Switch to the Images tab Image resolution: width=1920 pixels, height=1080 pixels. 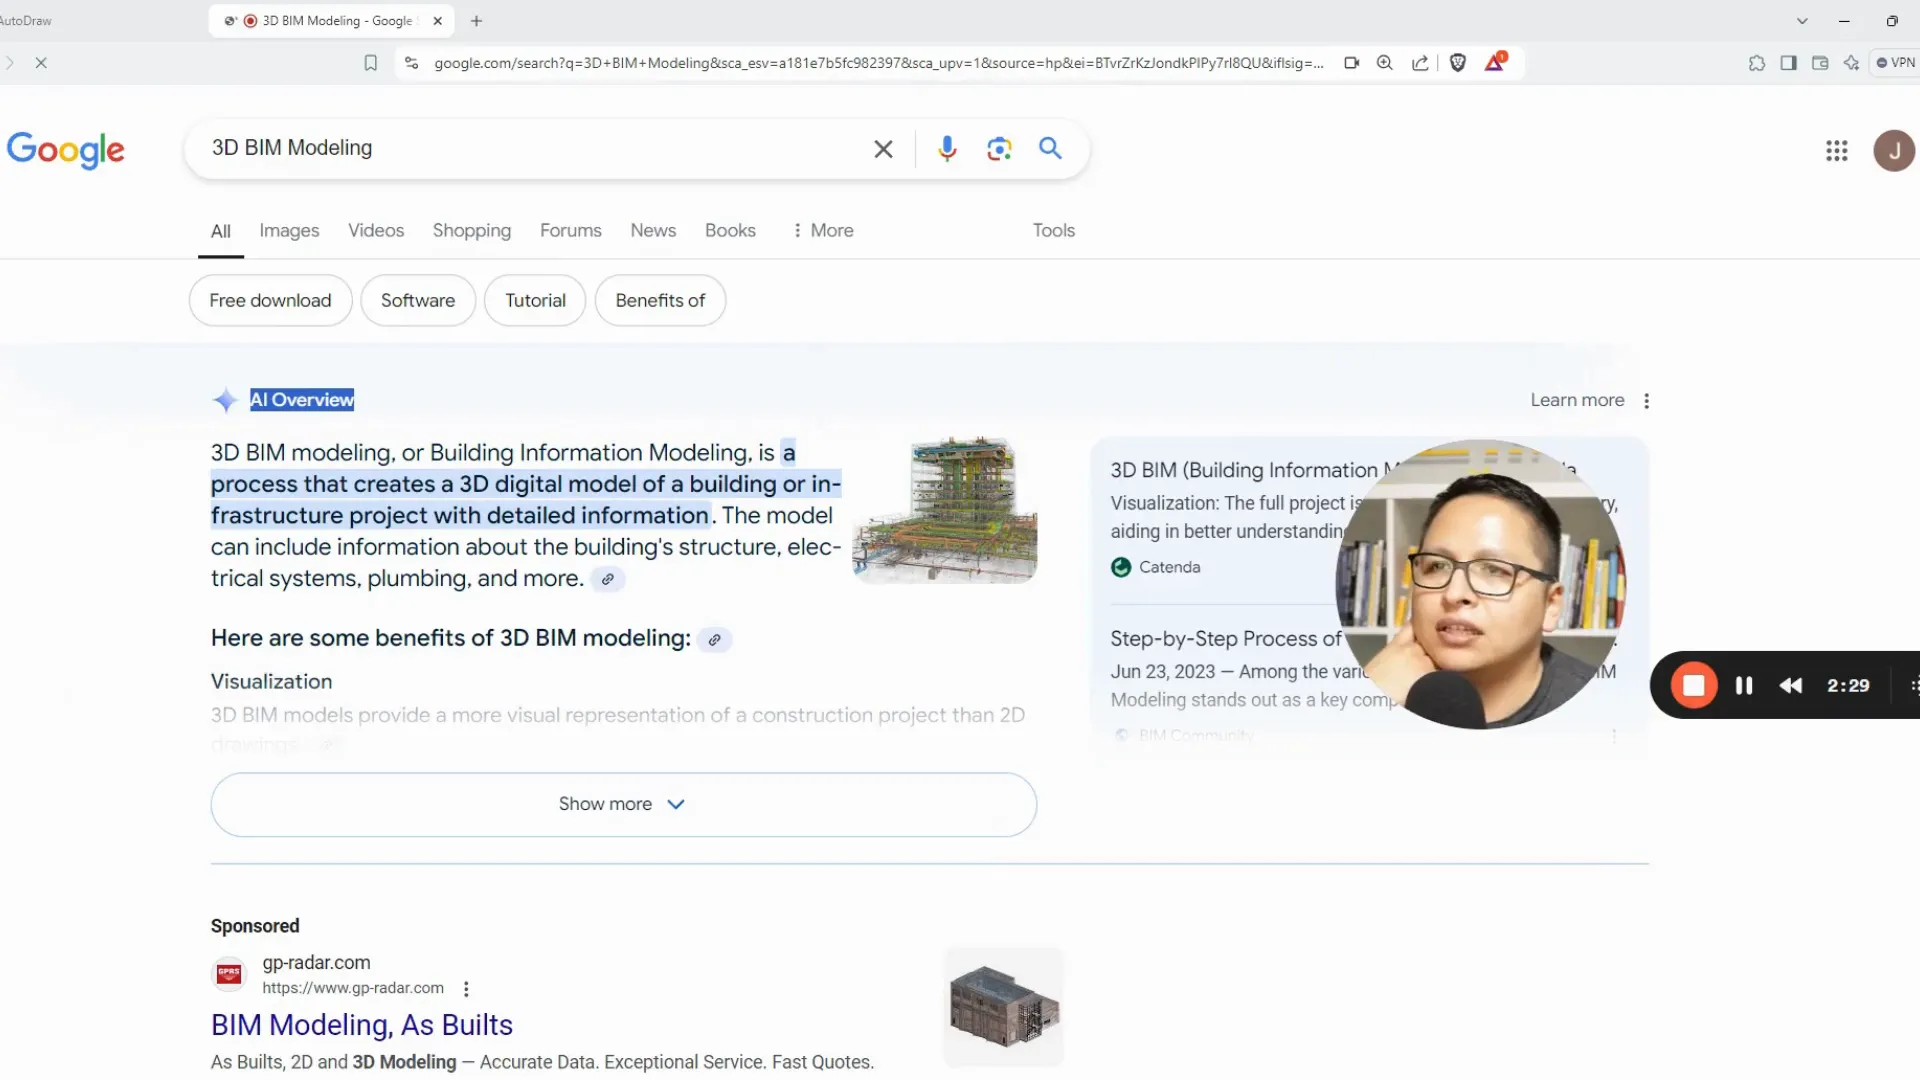[x=289, y=231]
